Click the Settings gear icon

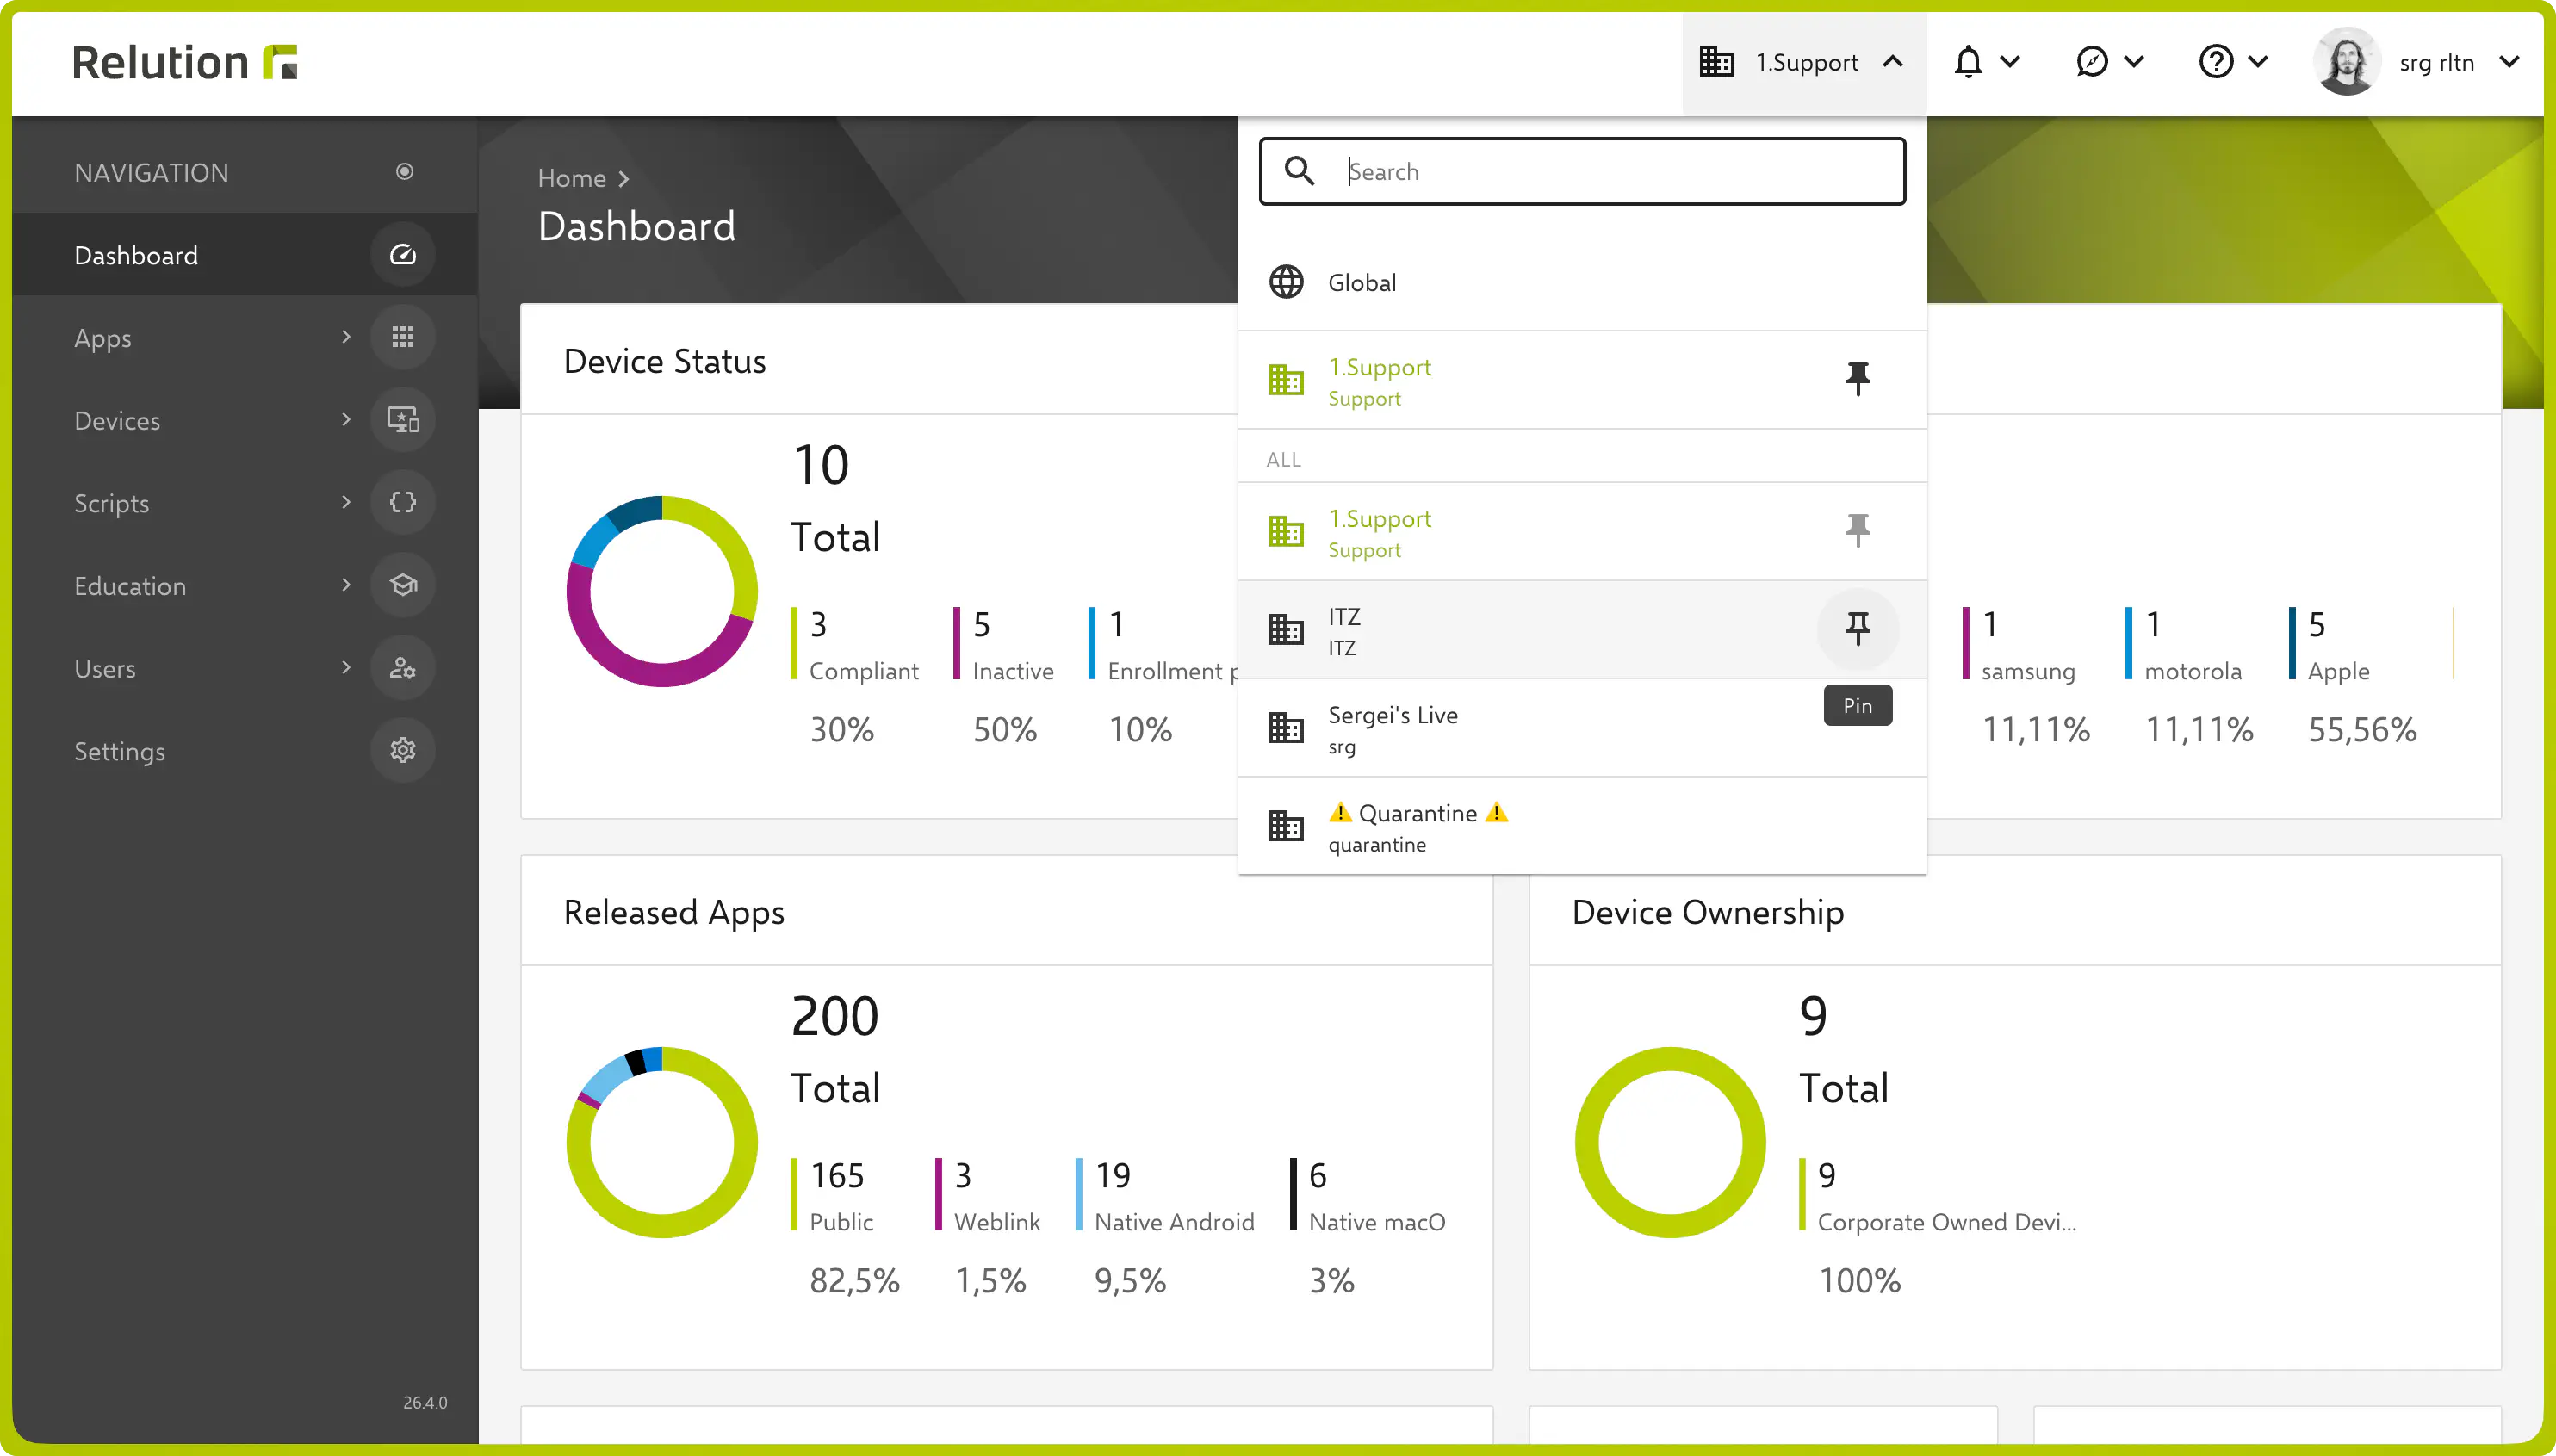pos(402,750)
